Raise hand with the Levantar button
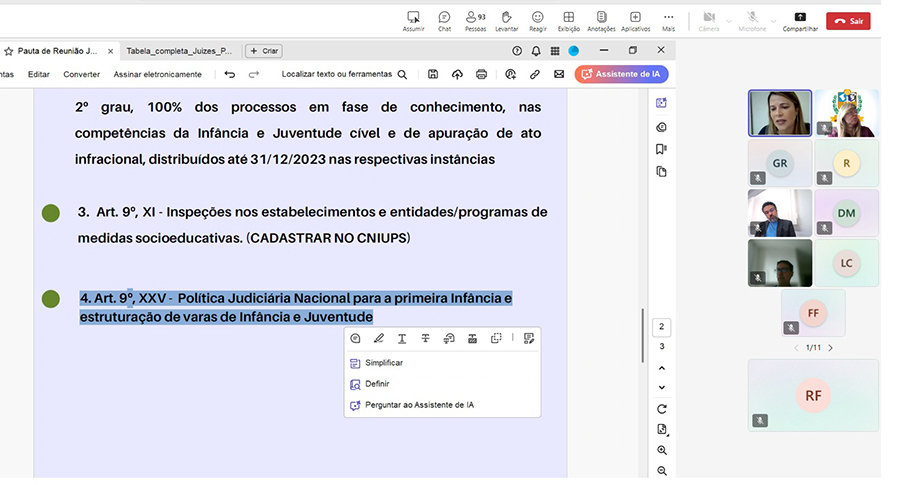 coord(506,18)
